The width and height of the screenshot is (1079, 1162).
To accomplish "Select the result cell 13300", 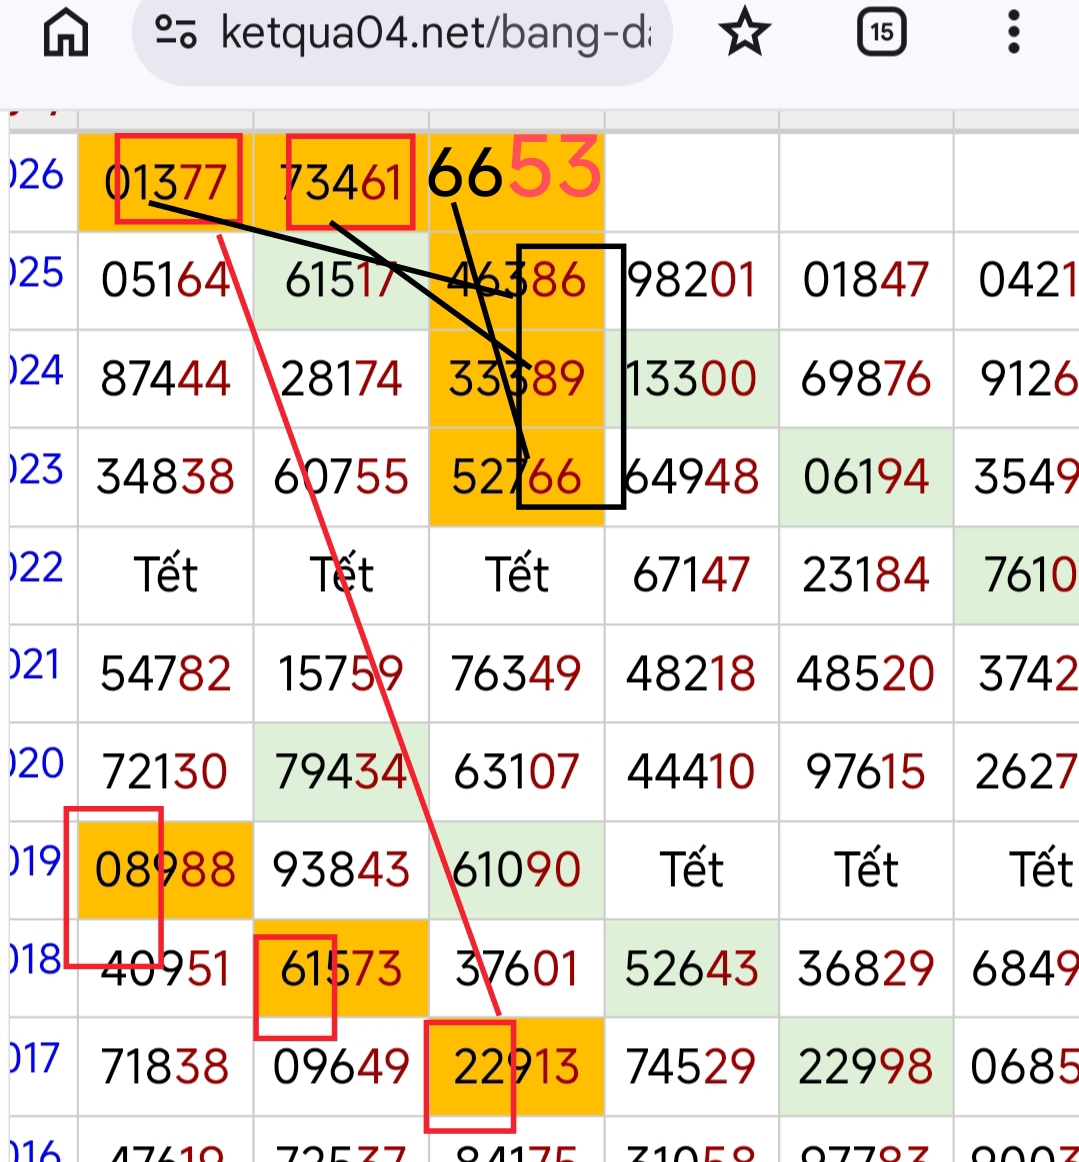I will coord(691,379).
